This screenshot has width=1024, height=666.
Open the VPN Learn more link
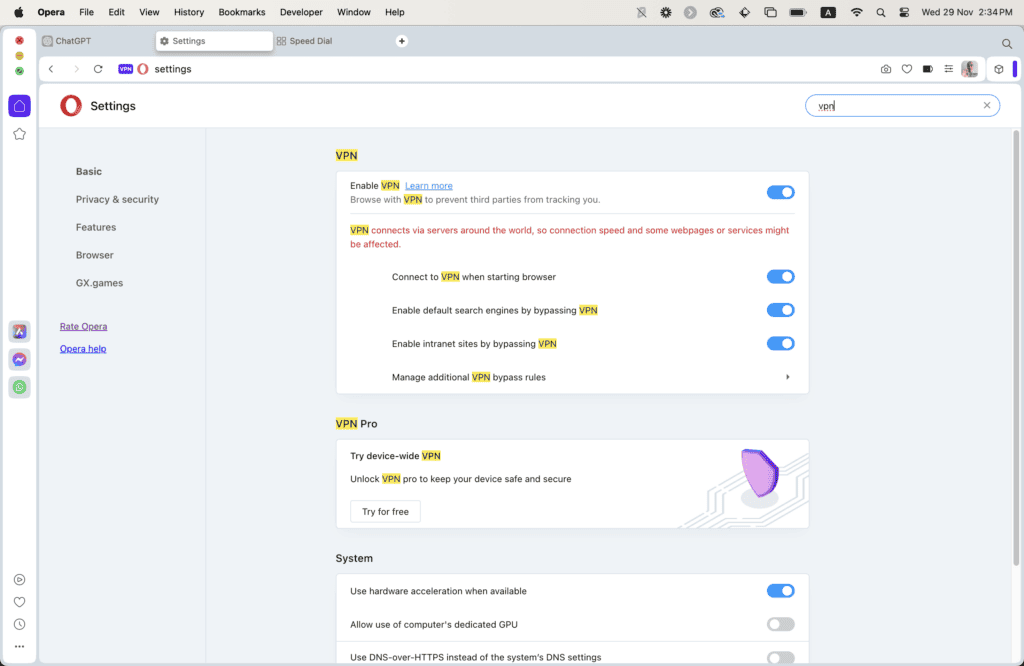[x=428, y=186]
